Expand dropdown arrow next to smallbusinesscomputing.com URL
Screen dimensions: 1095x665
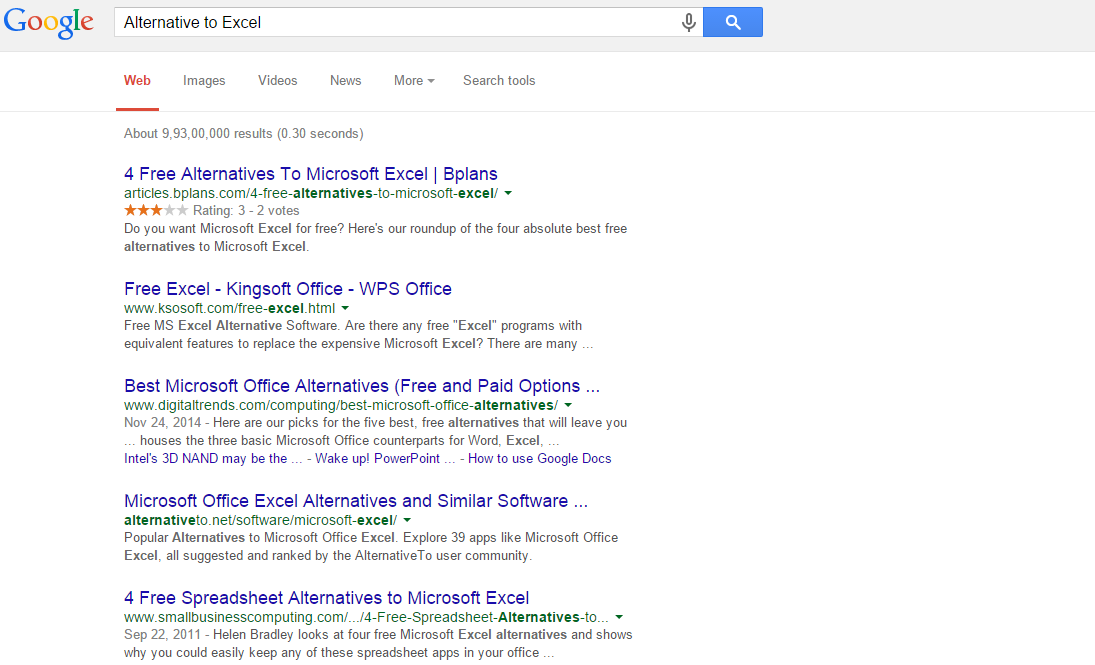coord(619,618)
